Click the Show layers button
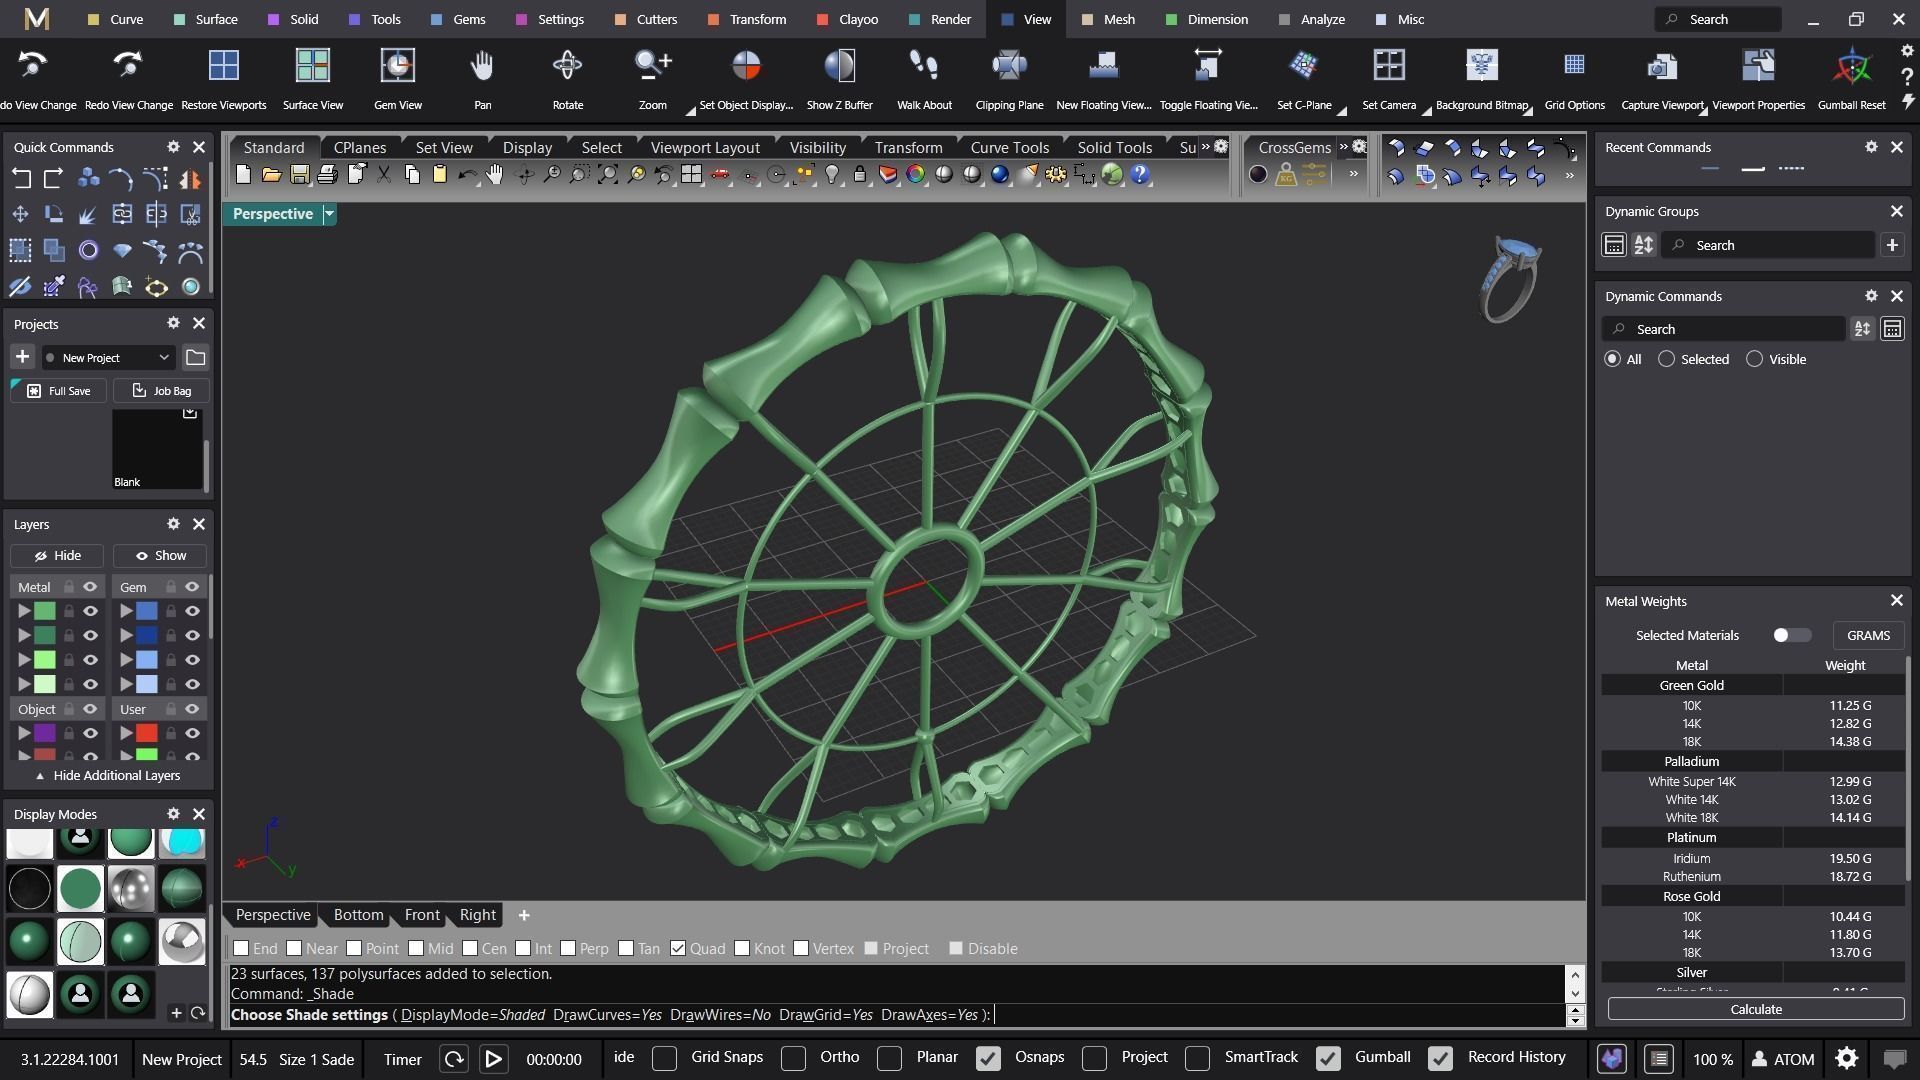 160,556
